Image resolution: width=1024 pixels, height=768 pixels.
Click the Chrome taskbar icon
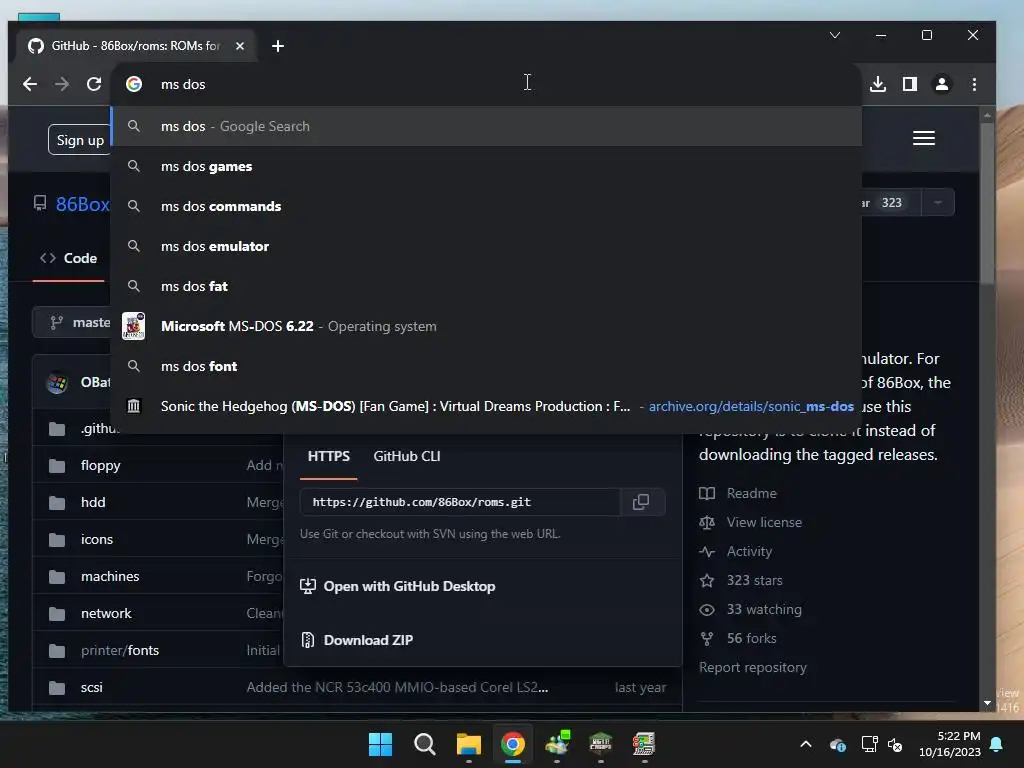(x=513, y=744)
